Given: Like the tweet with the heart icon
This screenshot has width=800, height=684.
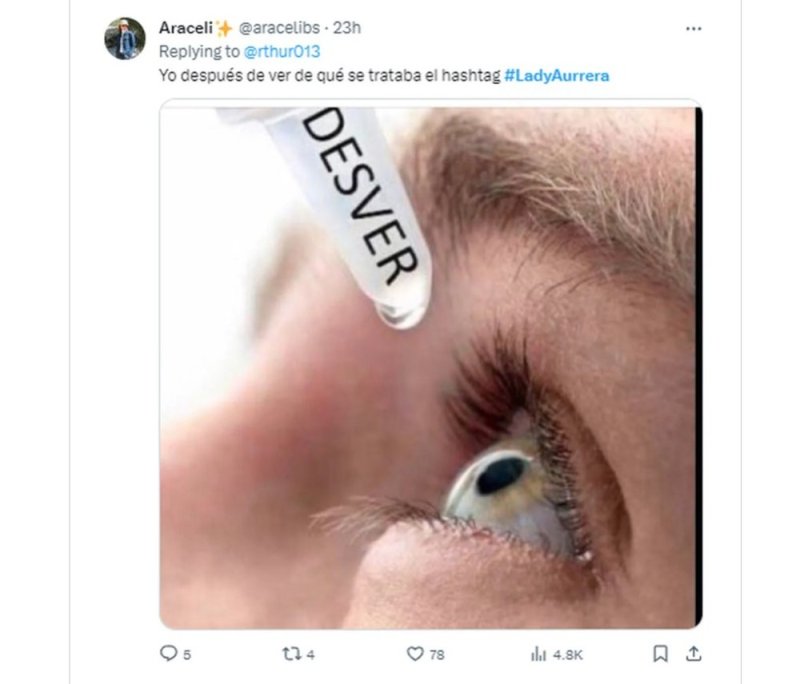Looking at the screenshot, I should [x=415, y=654].
